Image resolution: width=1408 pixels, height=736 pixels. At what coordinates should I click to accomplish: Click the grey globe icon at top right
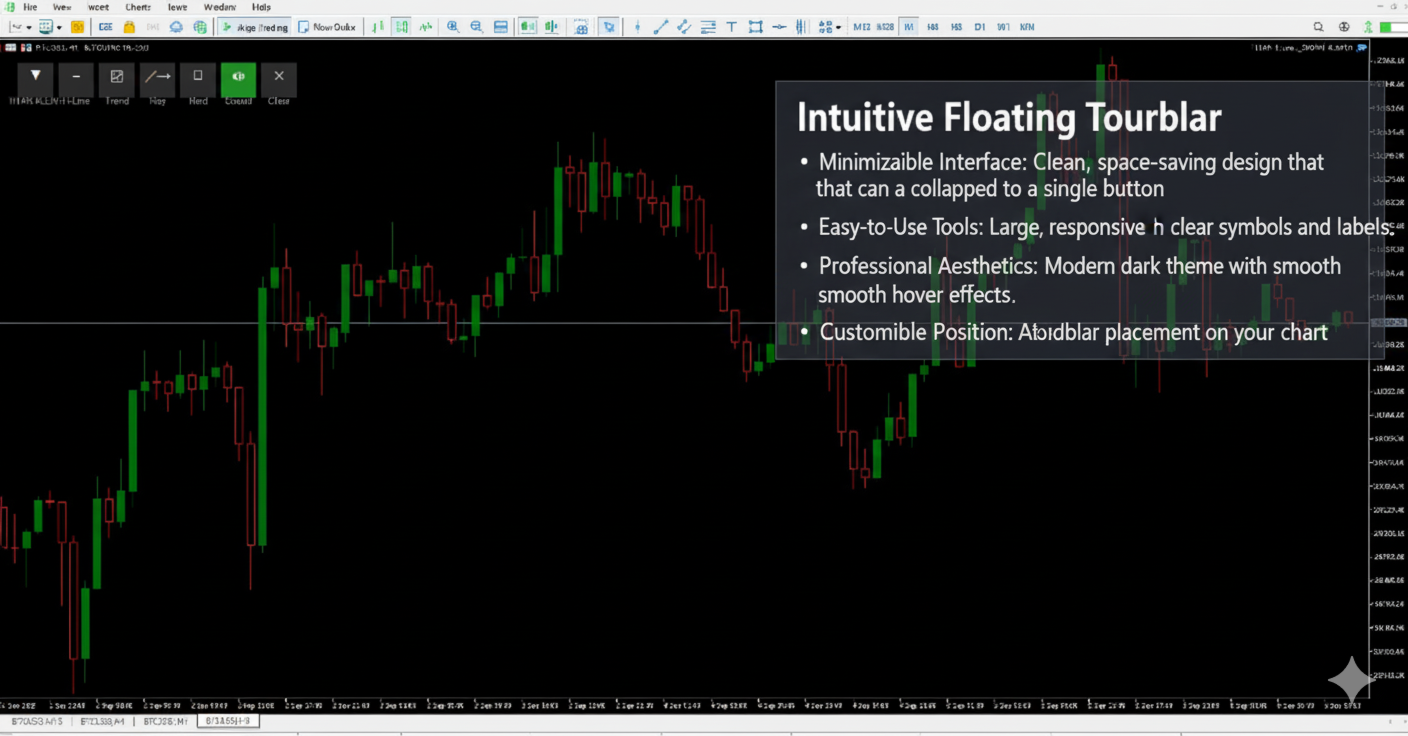click(1343, 27)
